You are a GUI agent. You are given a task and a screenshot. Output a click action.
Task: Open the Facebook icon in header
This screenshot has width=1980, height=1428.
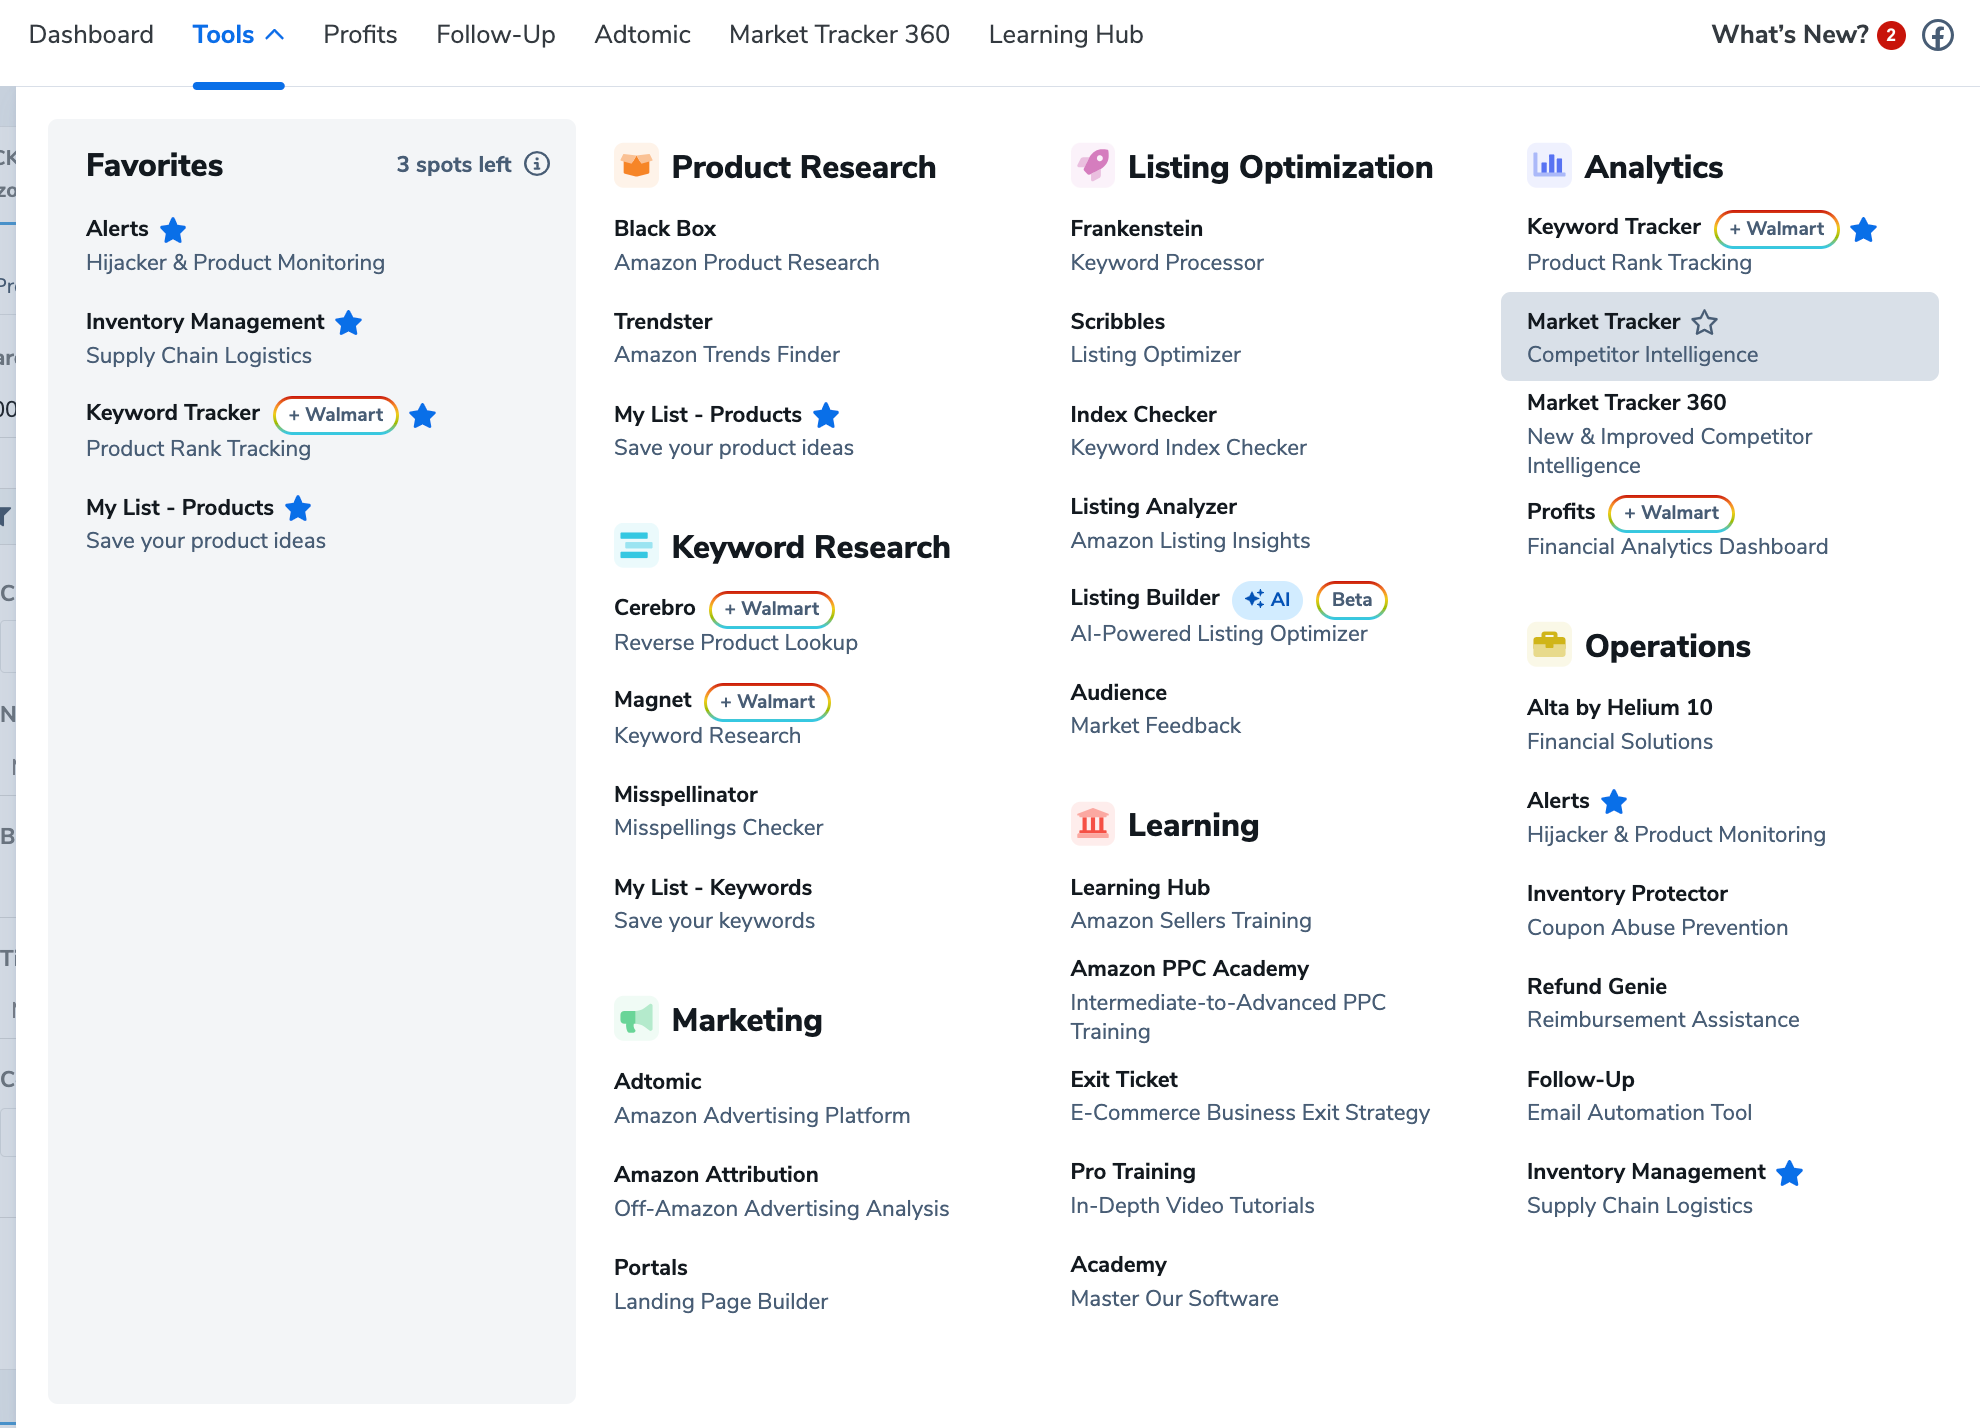(x=1938, y=35)
